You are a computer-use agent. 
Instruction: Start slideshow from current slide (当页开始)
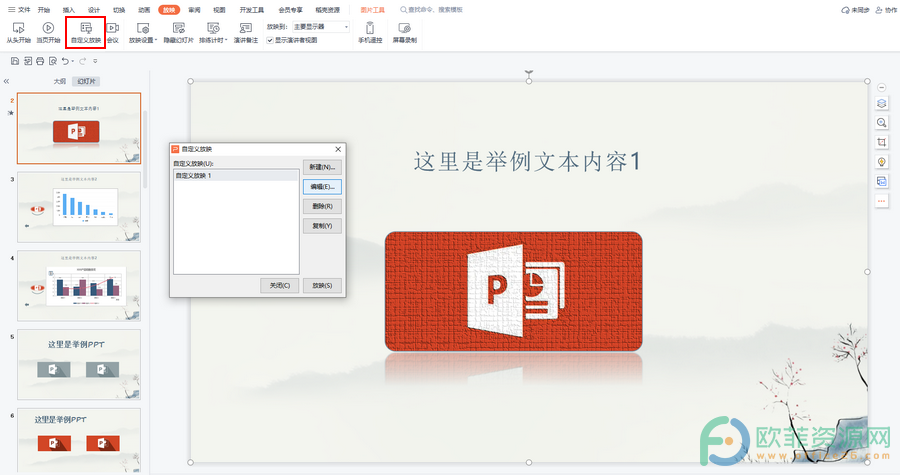(48, 33)
